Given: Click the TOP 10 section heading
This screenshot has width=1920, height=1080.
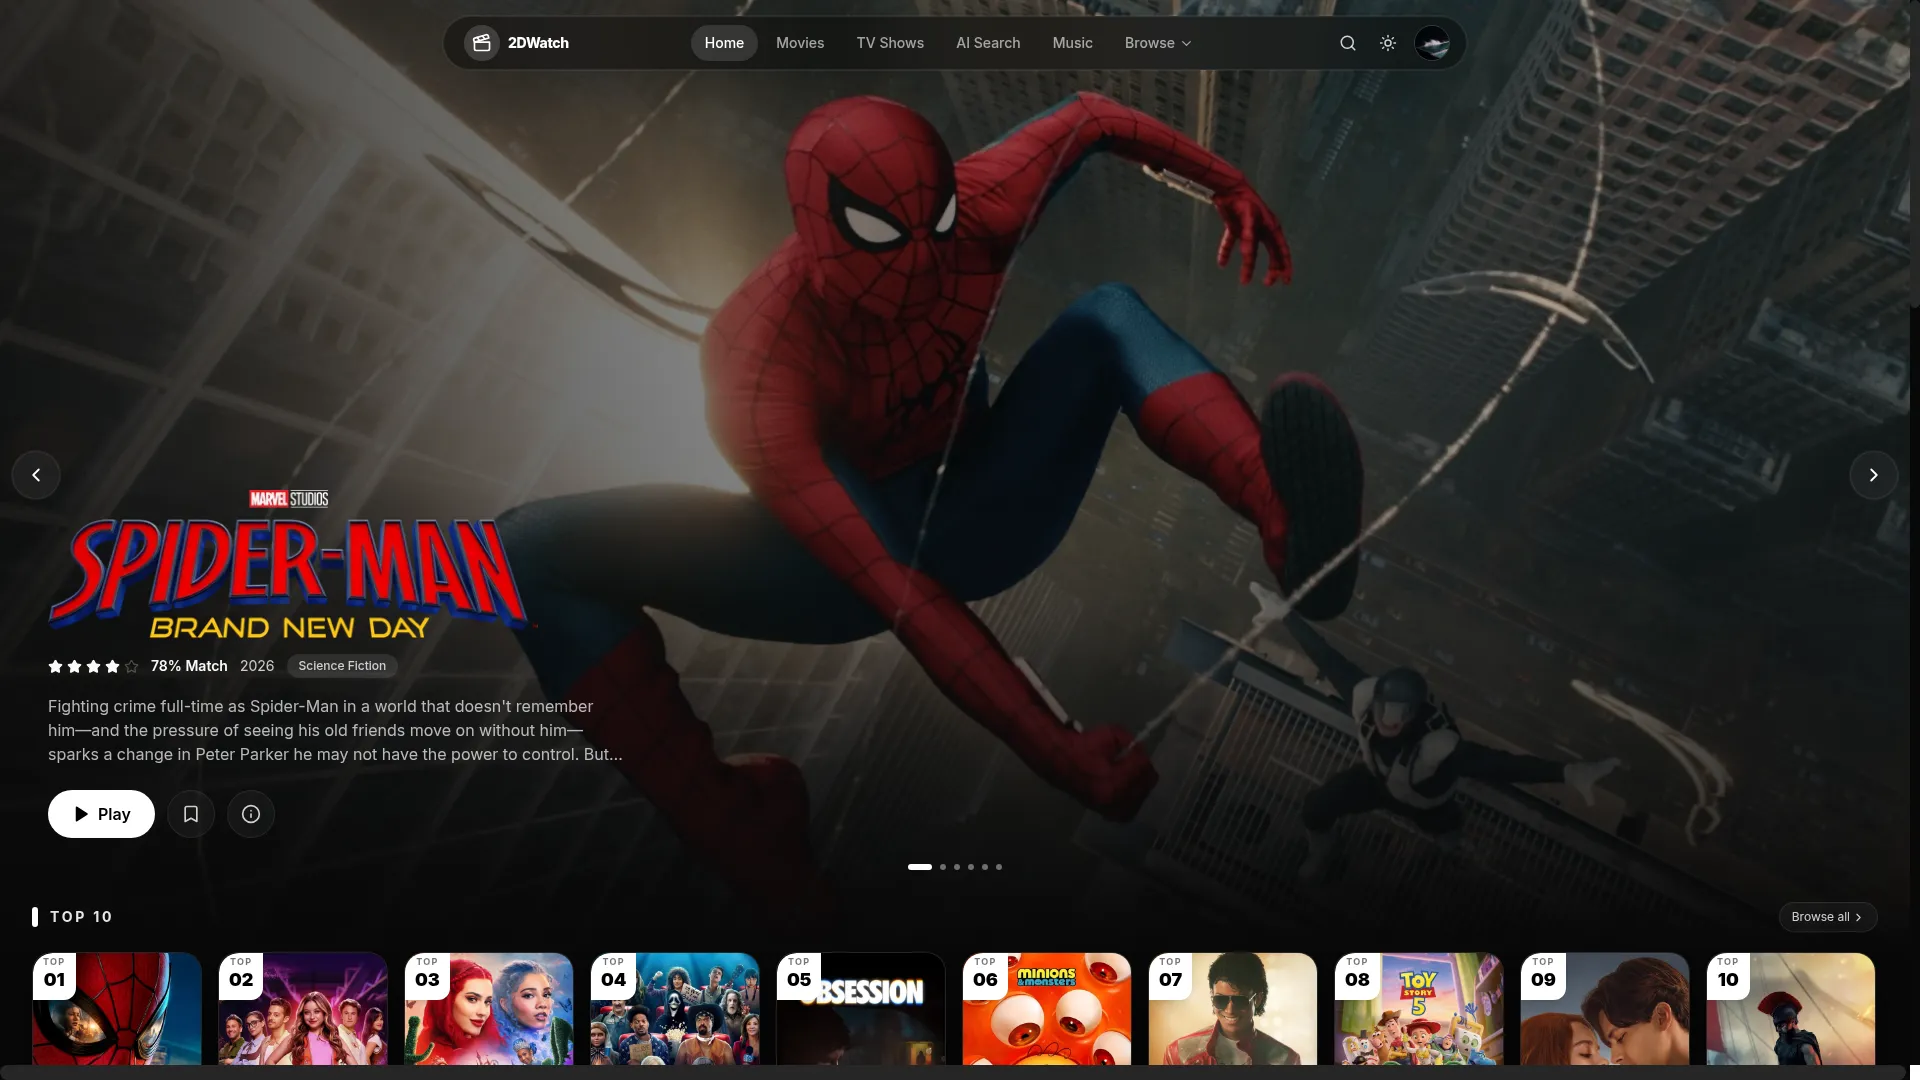Looking at the screenshot, I should point(81,917).
